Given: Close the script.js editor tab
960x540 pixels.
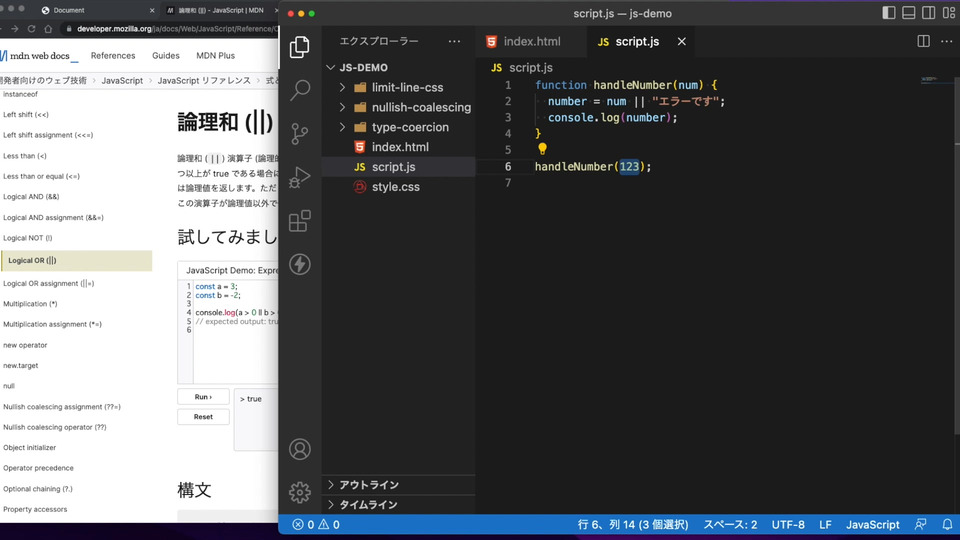Looking at the screenshot, I should [681, 42].
